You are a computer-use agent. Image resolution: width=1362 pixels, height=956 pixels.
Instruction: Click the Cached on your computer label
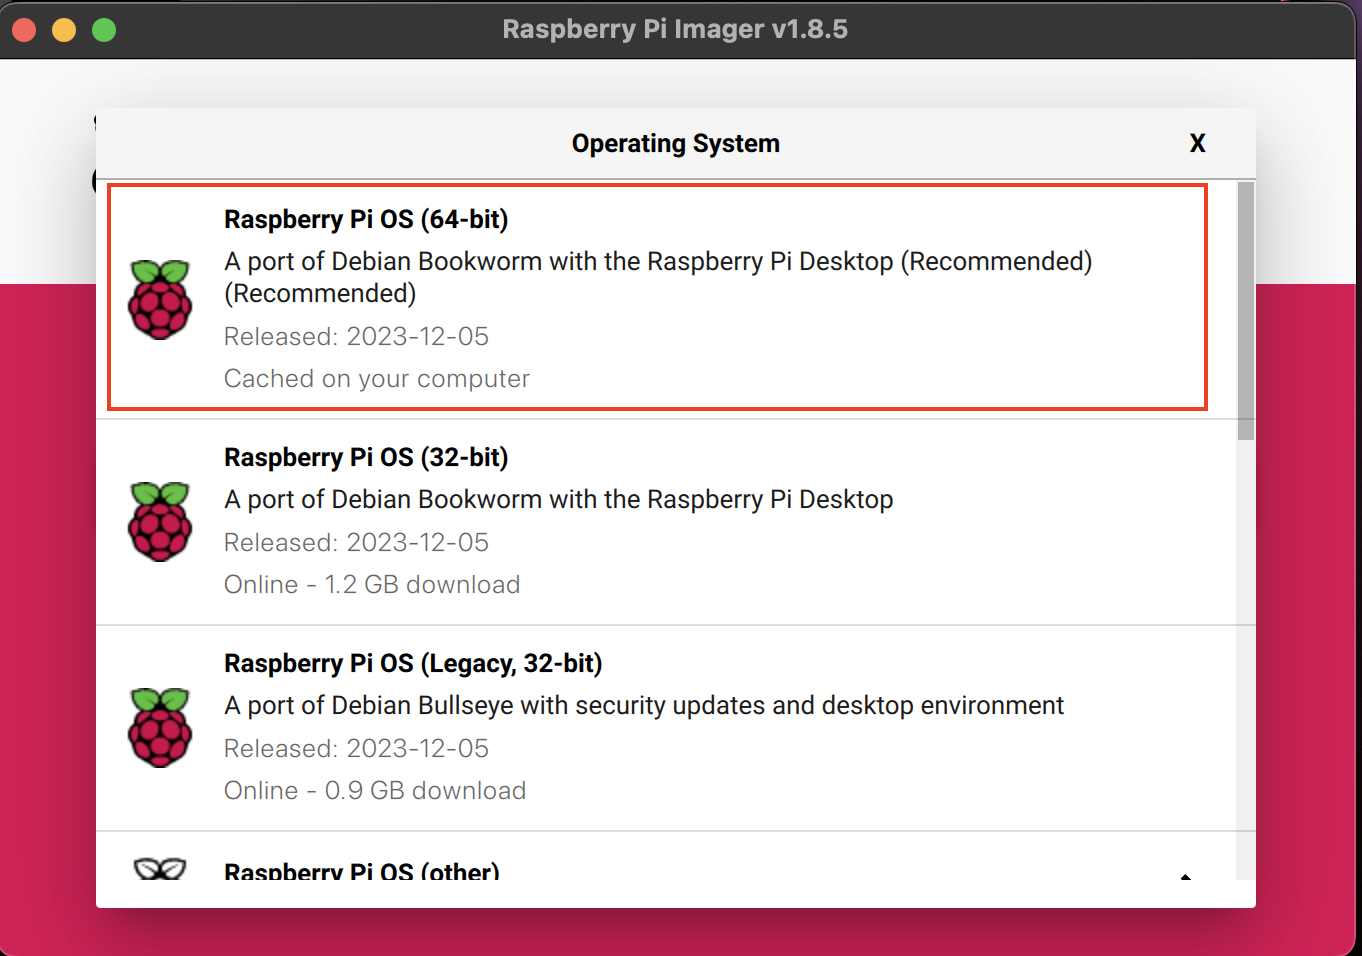(377, 378)
